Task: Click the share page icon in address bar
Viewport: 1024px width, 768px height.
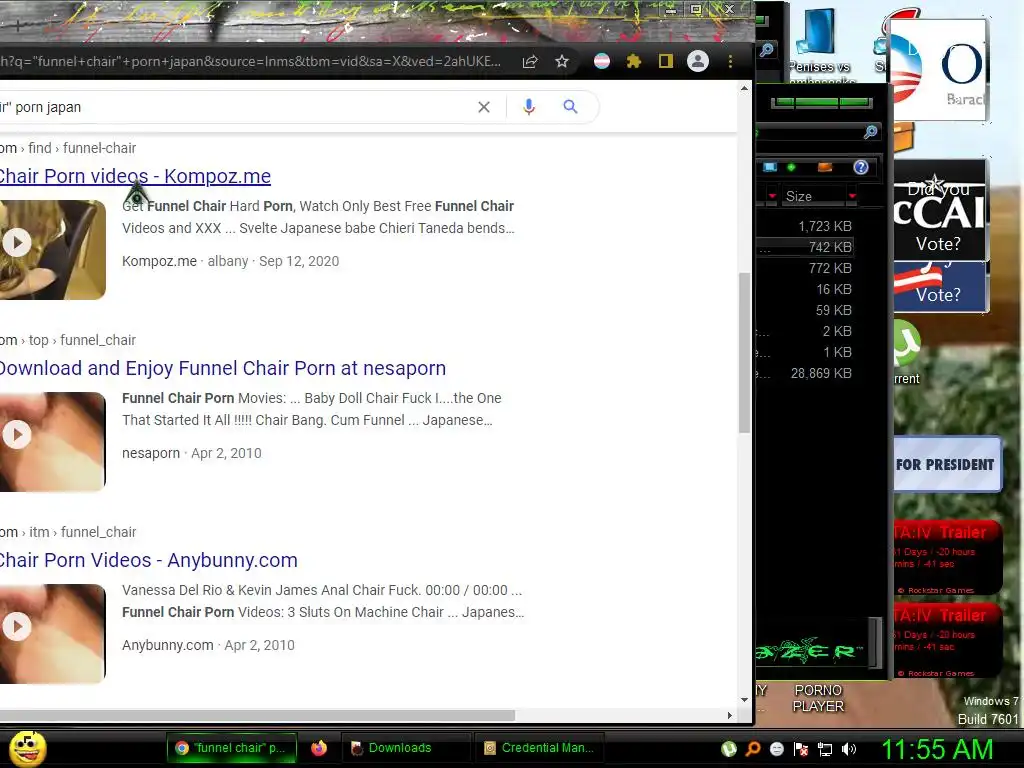Action: (530, 61)
